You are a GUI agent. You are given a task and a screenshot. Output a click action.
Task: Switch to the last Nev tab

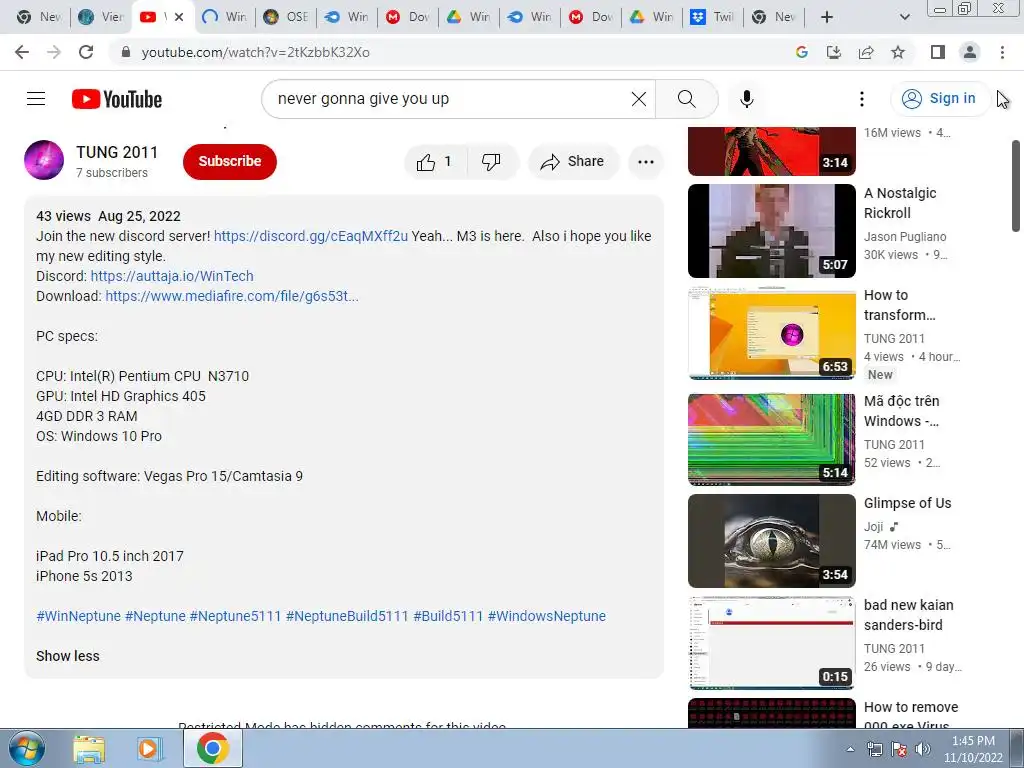click(773, 17)
